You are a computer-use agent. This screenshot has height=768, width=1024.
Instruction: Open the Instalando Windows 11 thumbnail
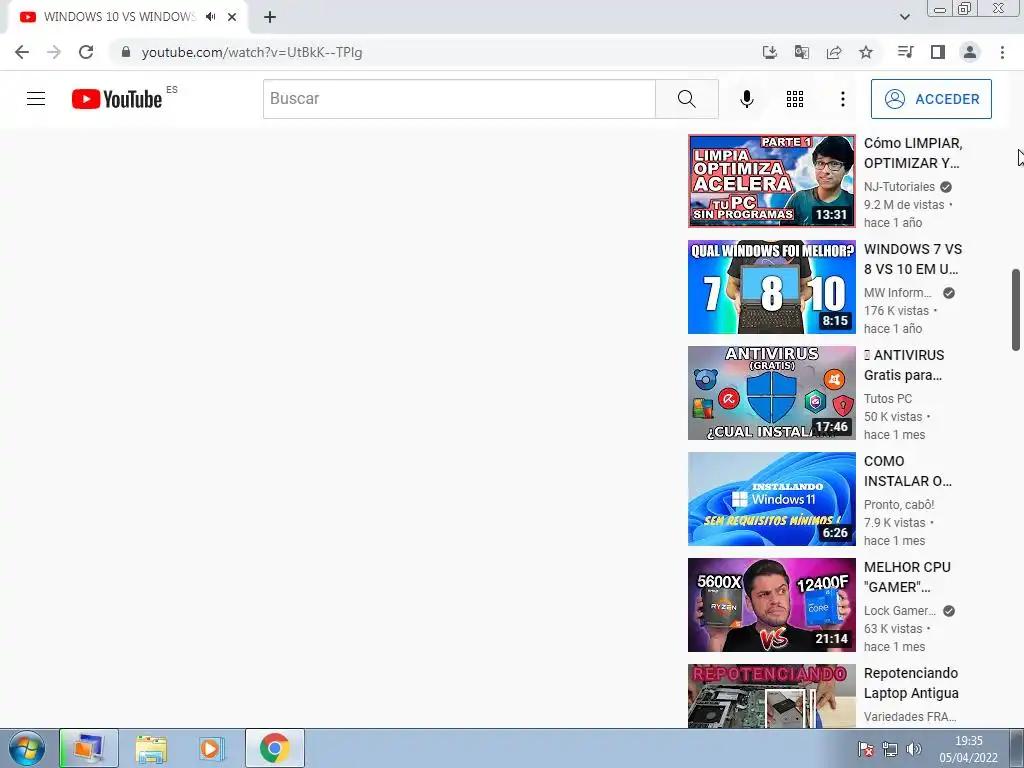tap(771, 499)
